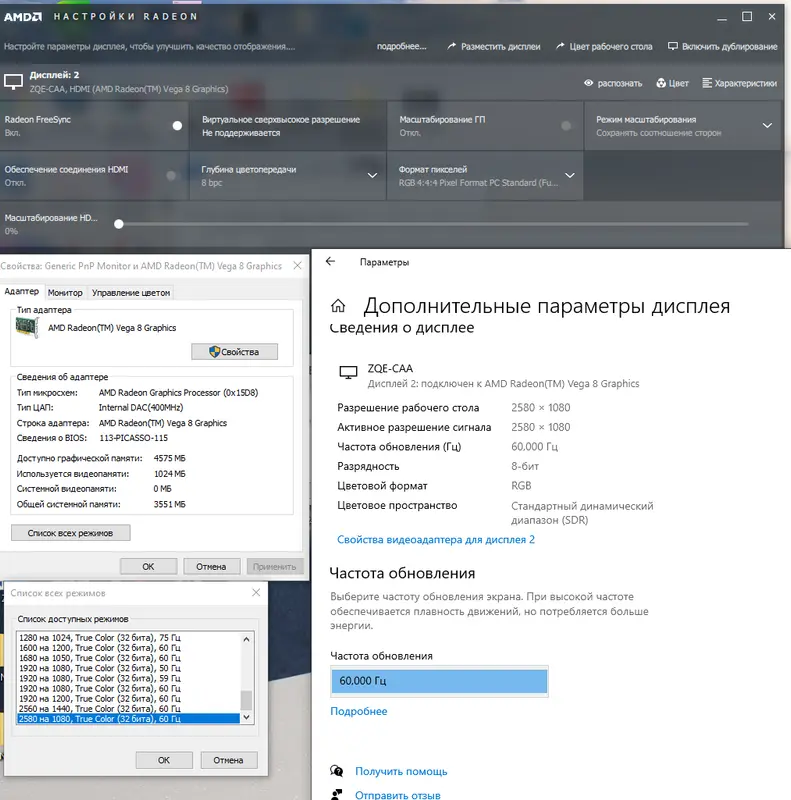Open Характеристики of the display

click(739, 83)
